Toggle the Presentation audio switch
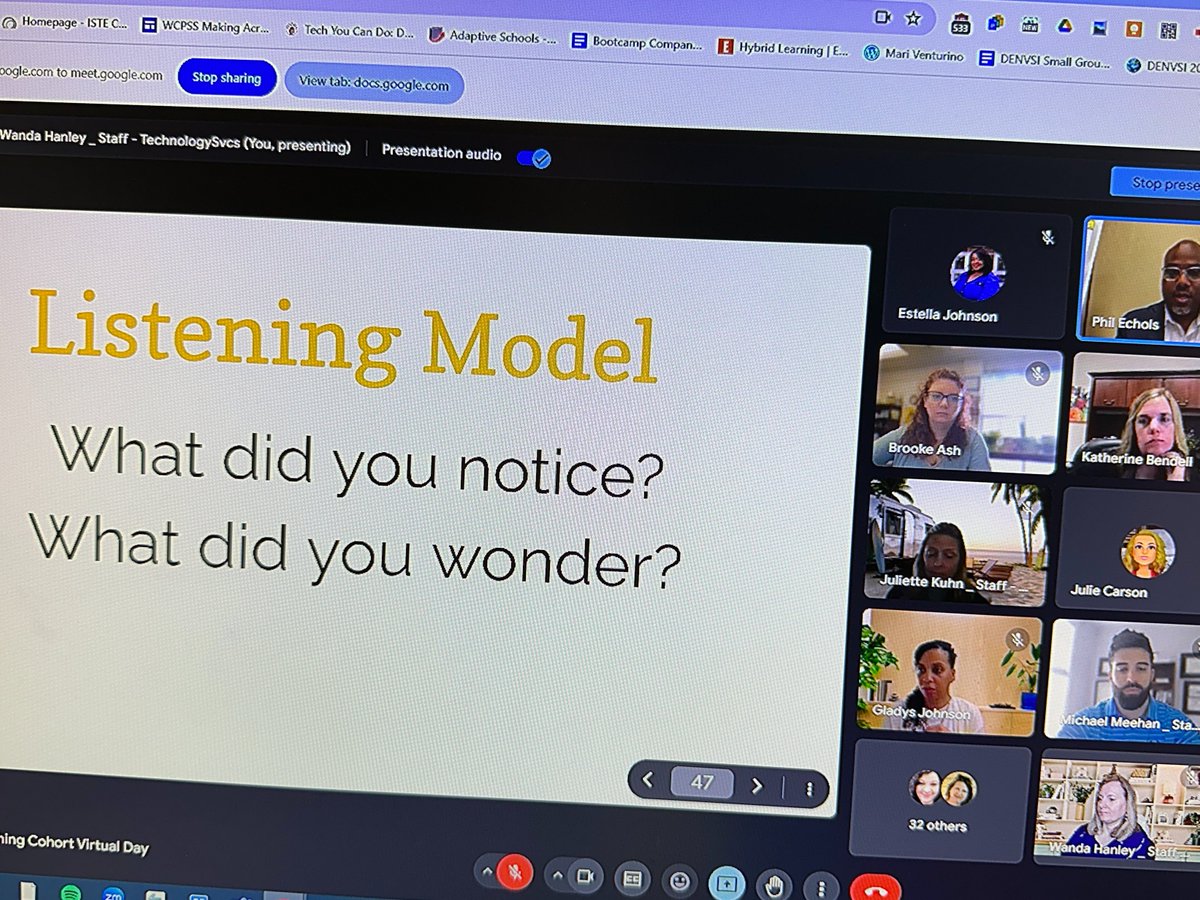This screenshot has width=1200, height=900. point(533,157)
